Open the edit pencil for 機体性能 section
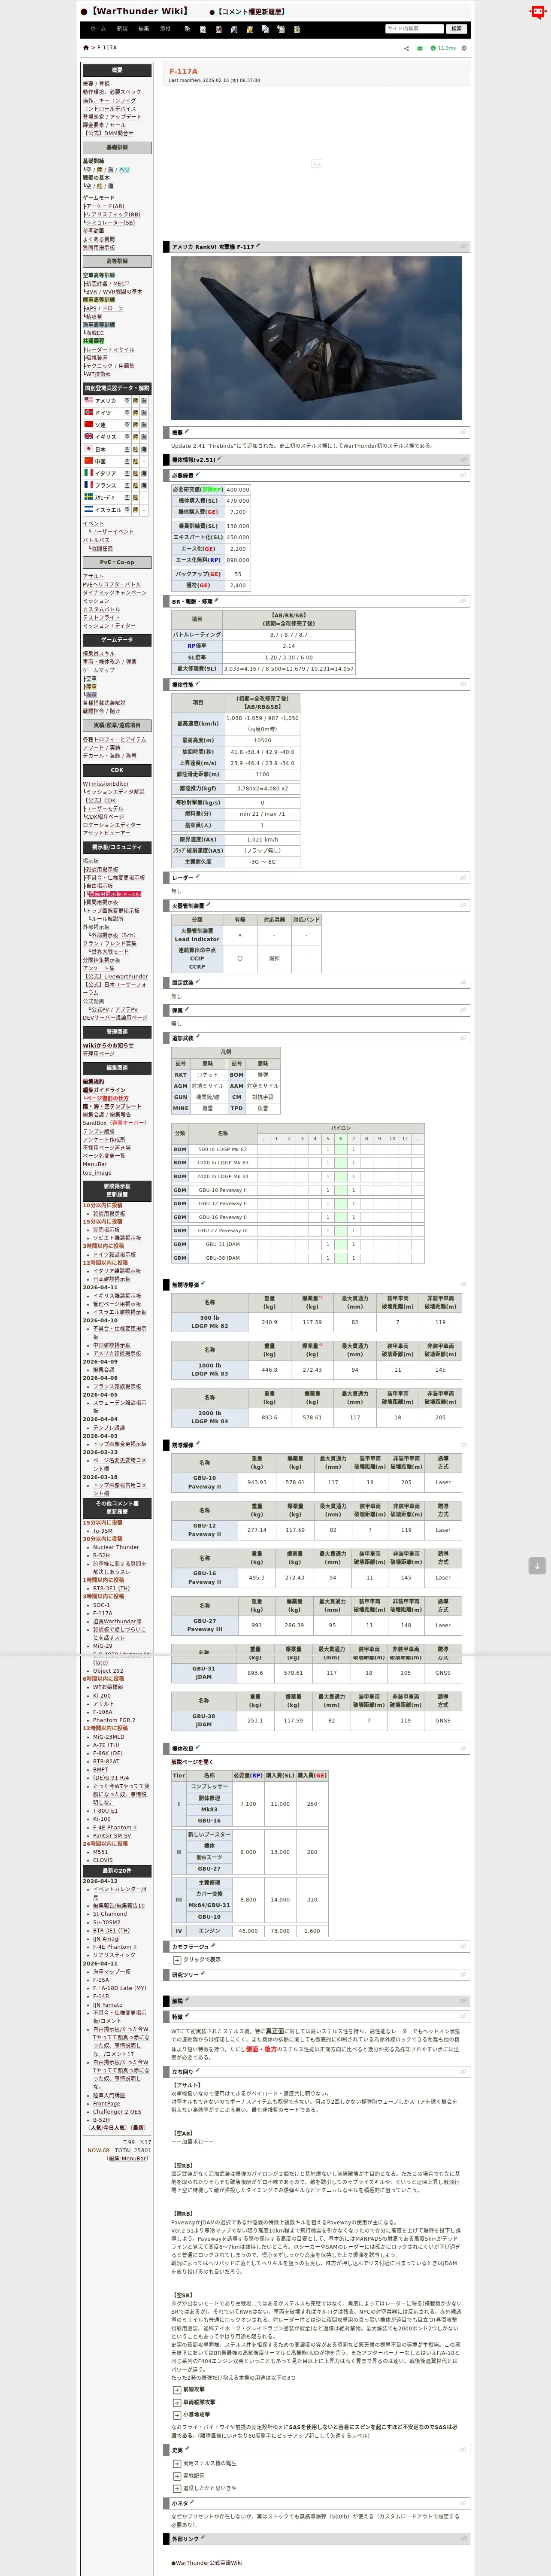 click(198, 684)
